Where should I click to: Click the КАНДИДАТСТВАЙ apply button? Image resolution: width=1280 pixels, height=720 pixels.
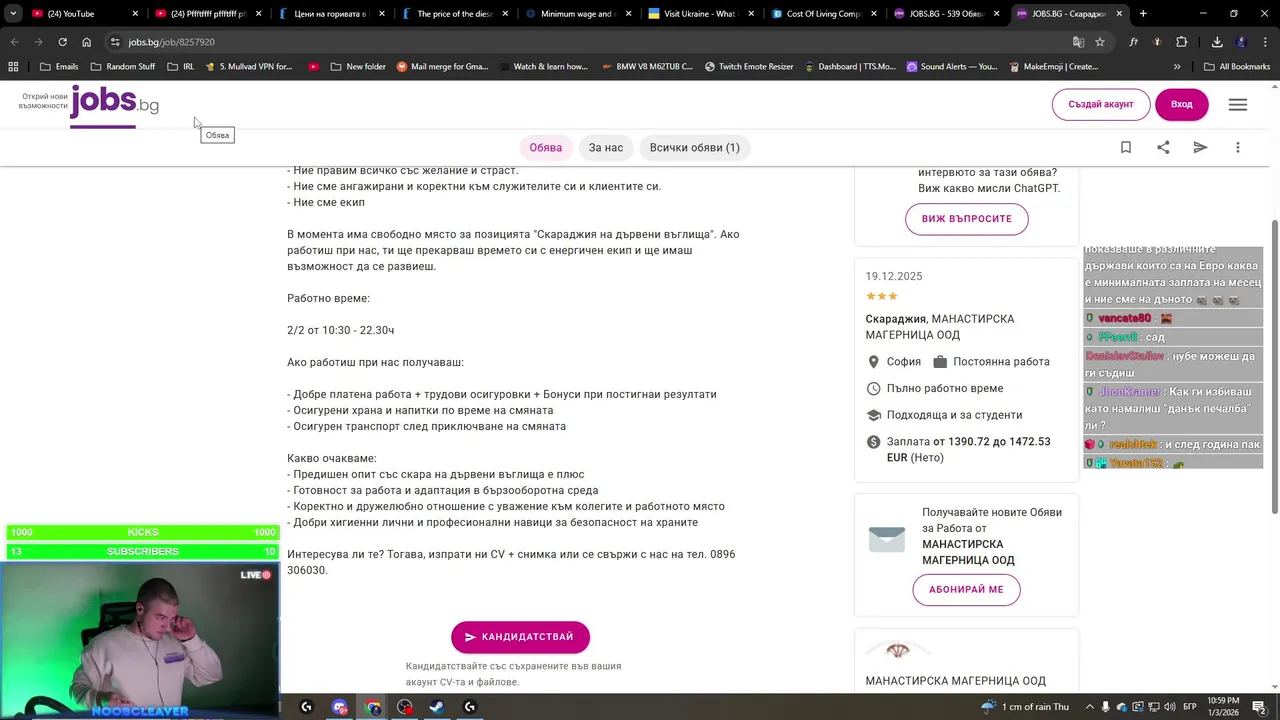tap(520, 637)
